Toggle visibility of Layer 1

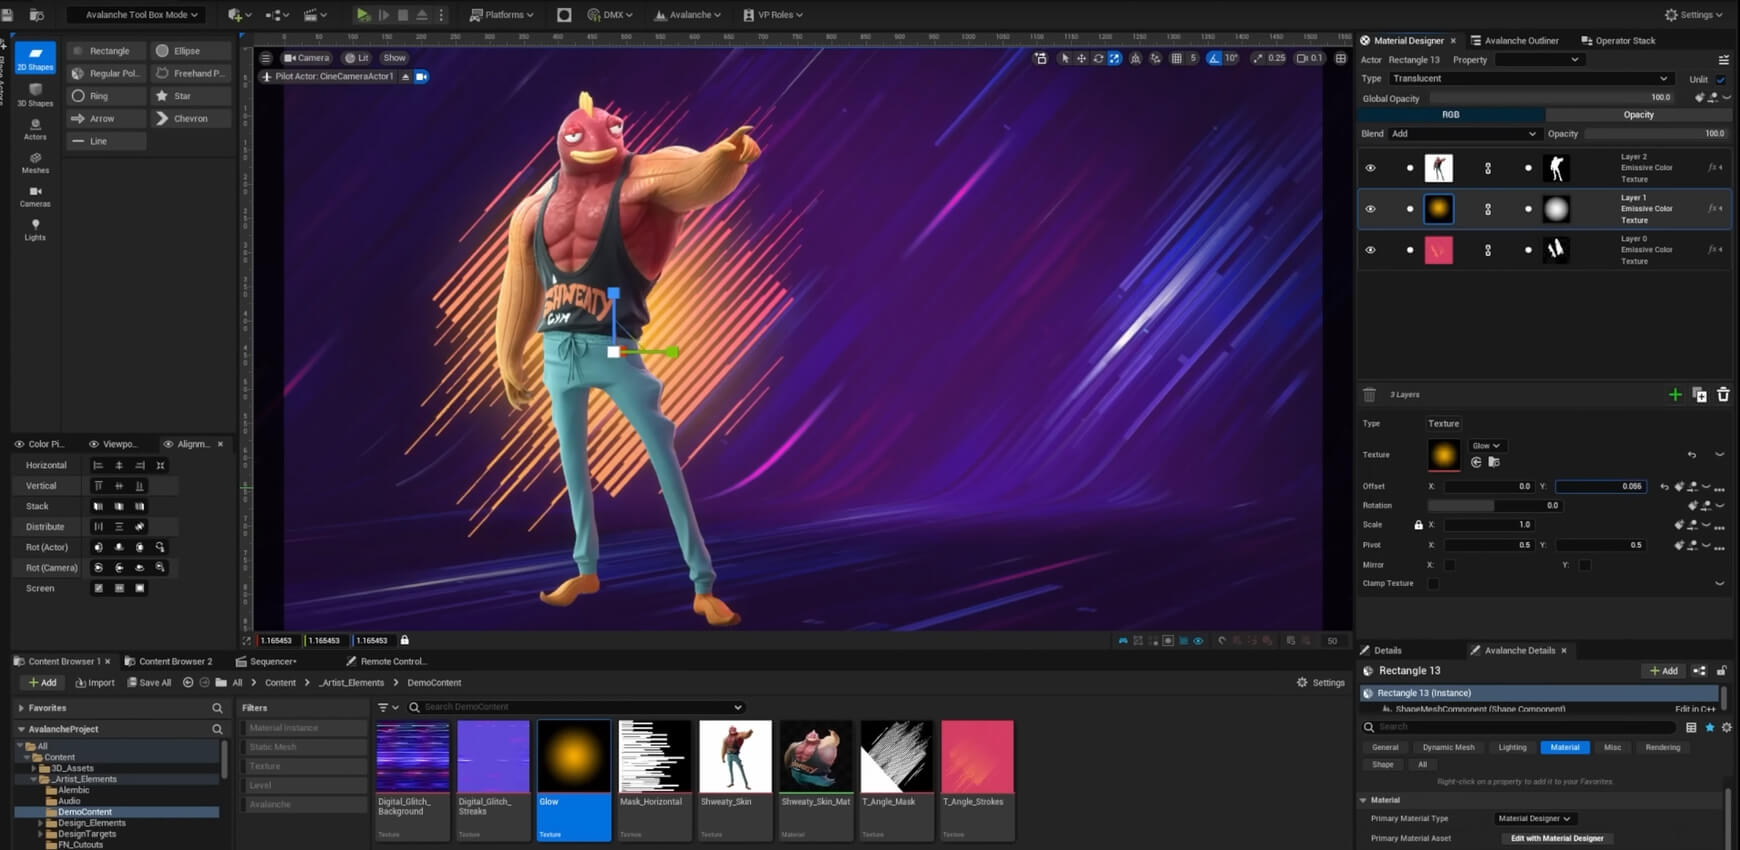click(1370, 209)
